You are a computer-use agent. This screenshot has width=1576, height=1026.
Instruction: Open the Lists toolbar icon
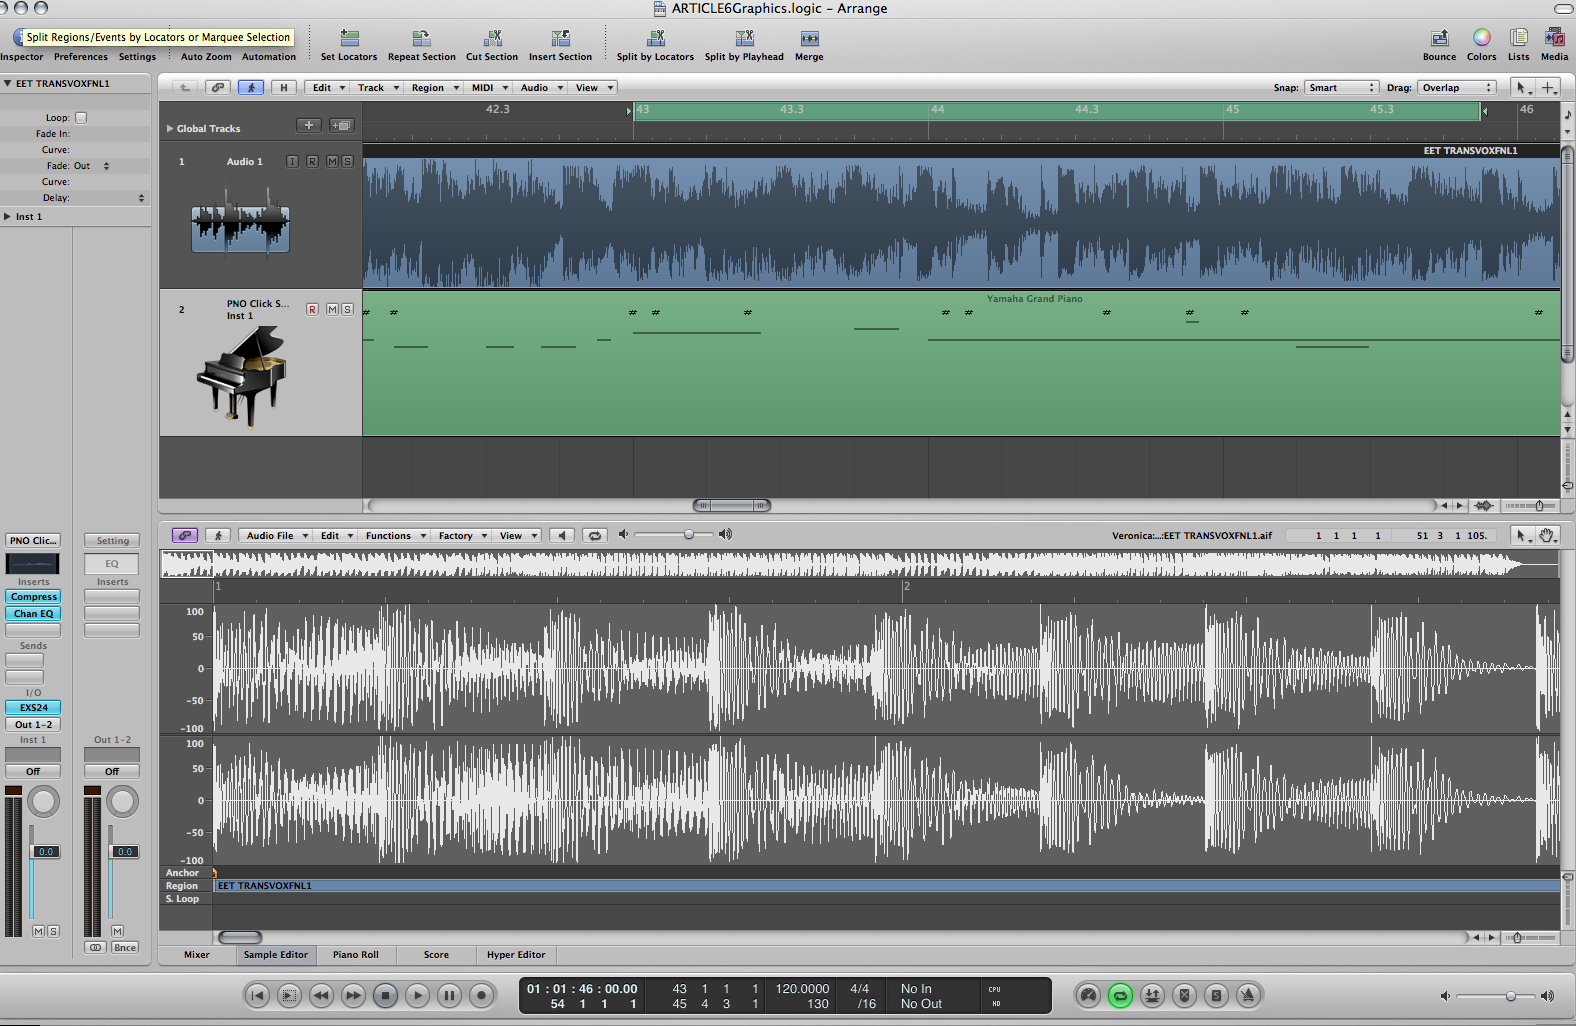pos(1518,37)
